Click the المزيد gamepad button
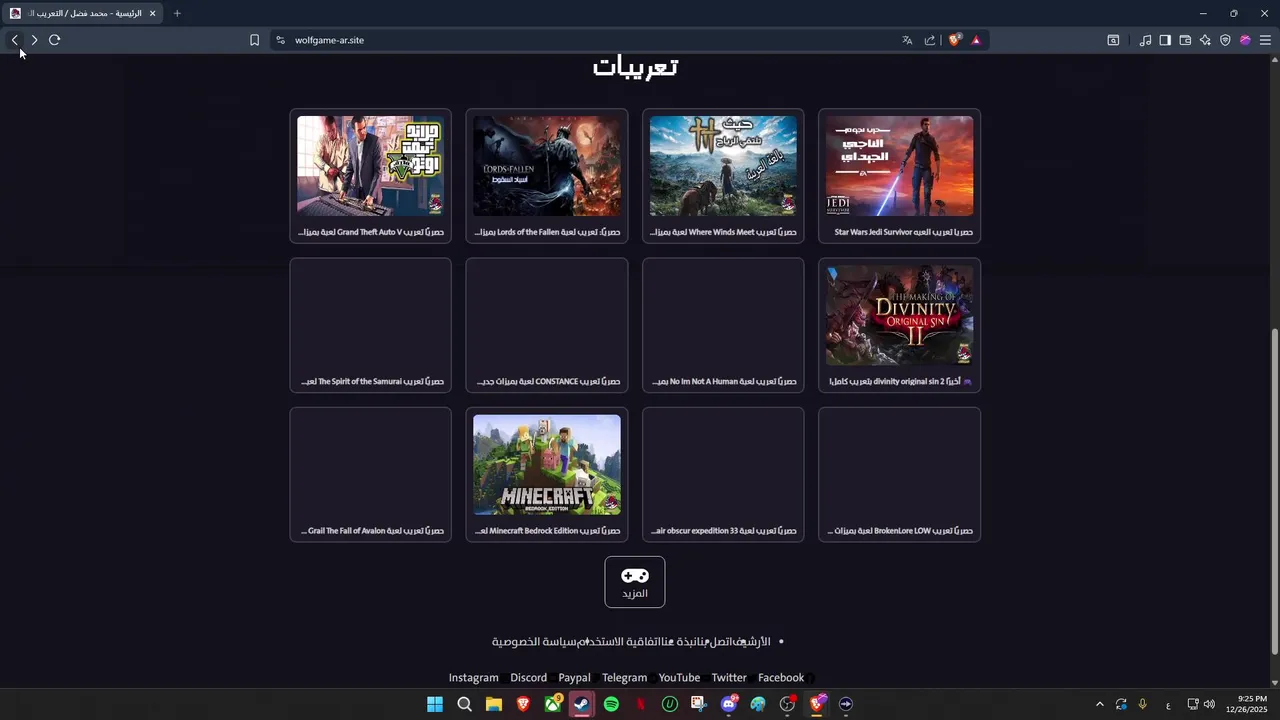1280x720 pixels. tap(635, 582)
